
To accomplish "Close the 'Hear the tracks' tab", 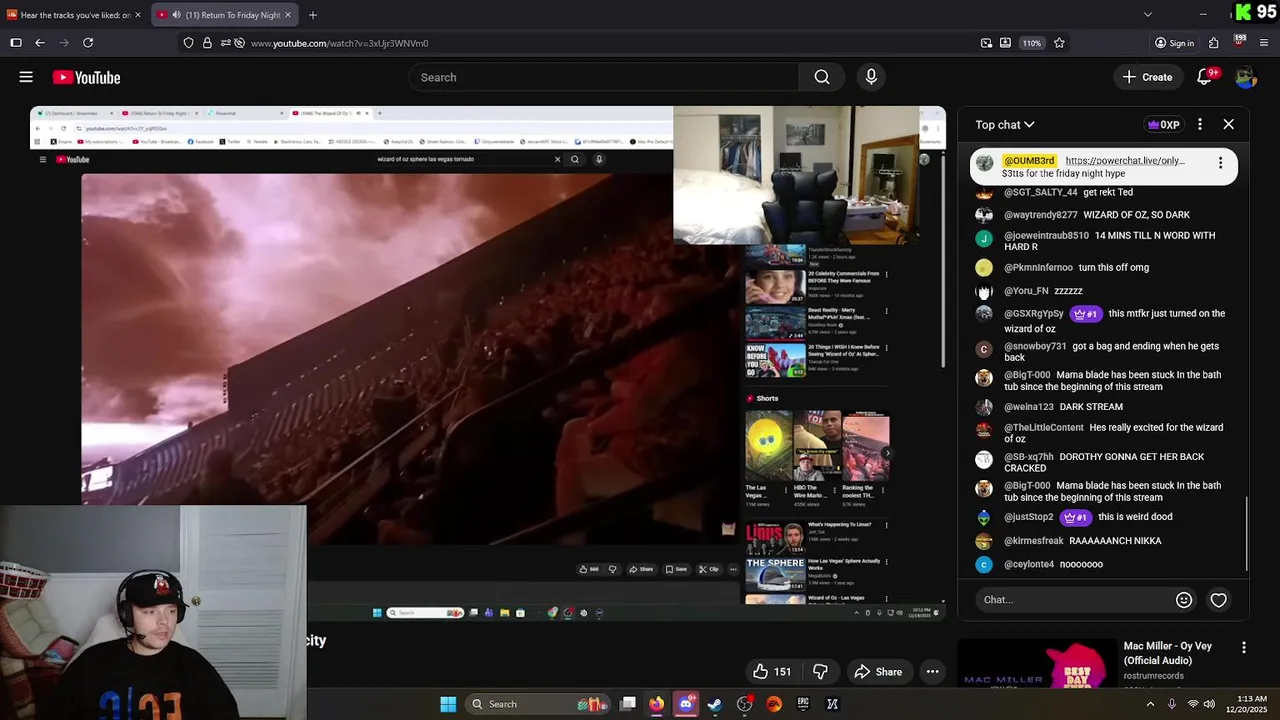I will (138, 15).
